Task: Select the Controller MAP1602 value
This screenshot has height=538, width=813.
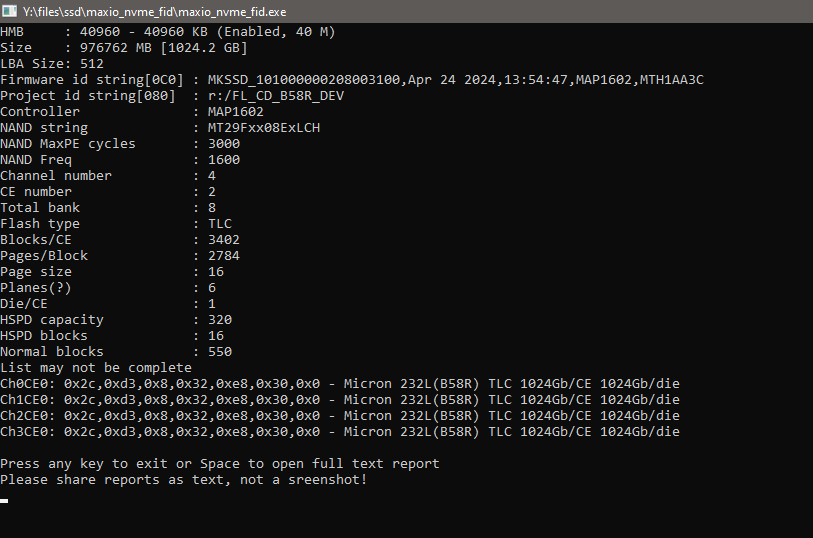Action: pos(235,112)
